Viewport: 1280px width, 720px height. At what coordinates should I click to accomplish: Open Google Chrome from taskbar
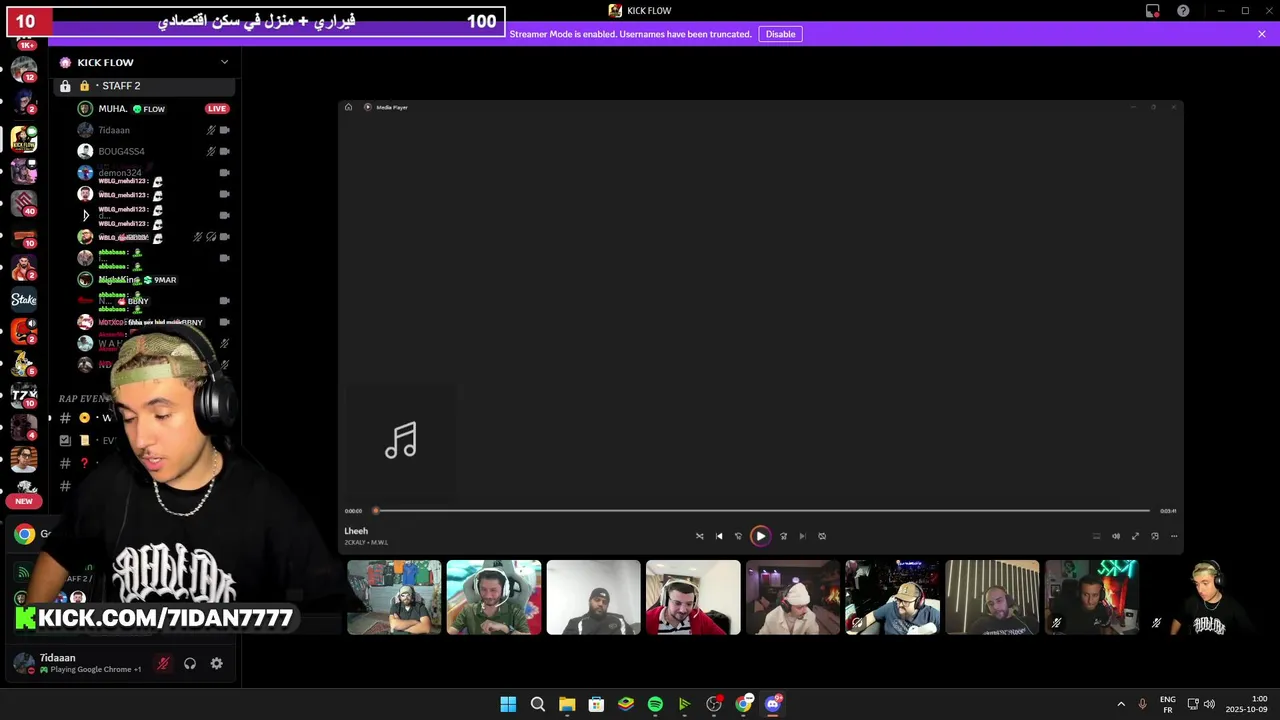(x=743, y=704)
